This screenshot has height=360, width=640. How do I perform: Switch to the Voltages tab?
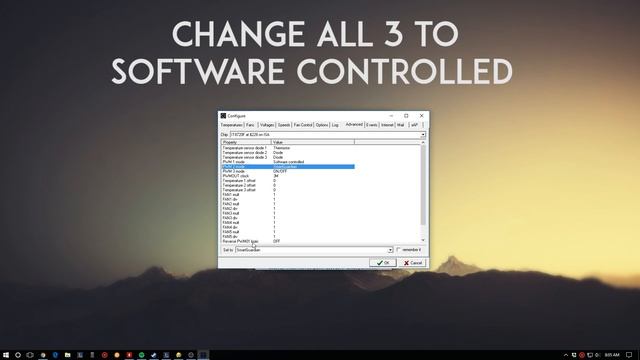267,125
